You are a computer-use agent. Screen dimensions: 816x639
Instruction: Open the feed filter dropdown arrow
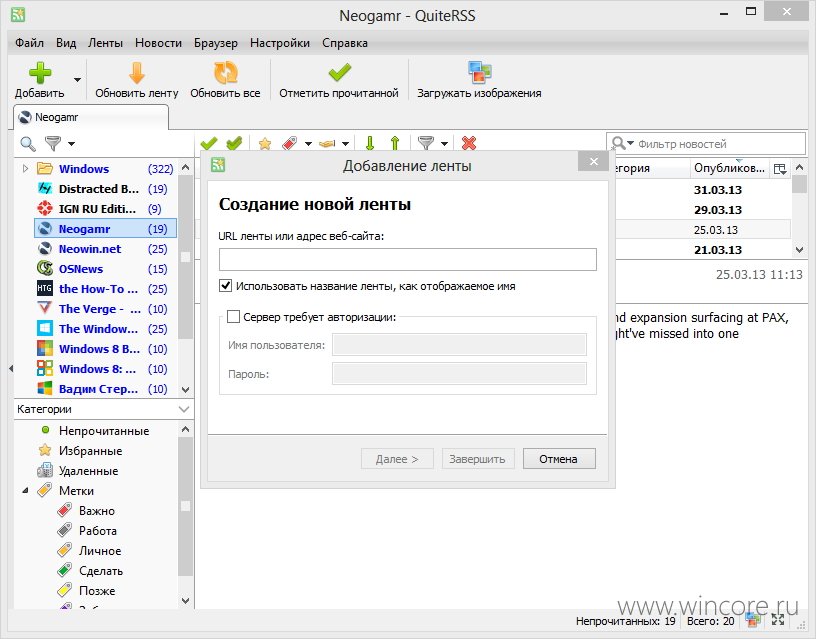coord(71,144)
